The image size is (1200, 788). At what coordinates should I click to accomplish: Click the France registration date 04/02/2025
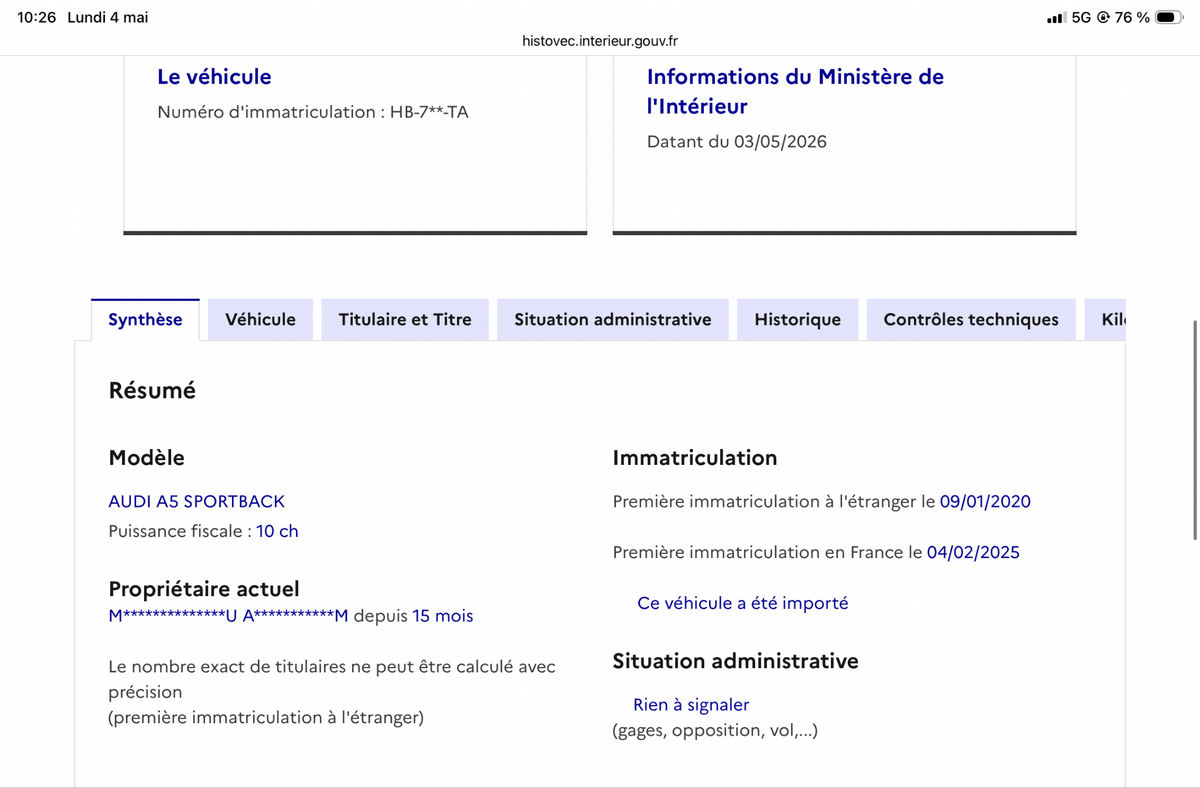point(973,552)
